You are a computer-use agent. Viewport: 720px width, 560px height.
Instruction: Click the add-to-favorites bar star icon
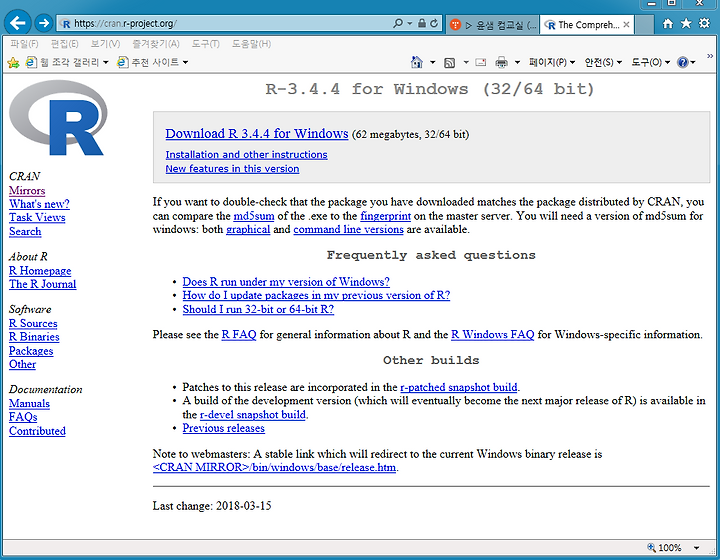[x=13, y=62]
